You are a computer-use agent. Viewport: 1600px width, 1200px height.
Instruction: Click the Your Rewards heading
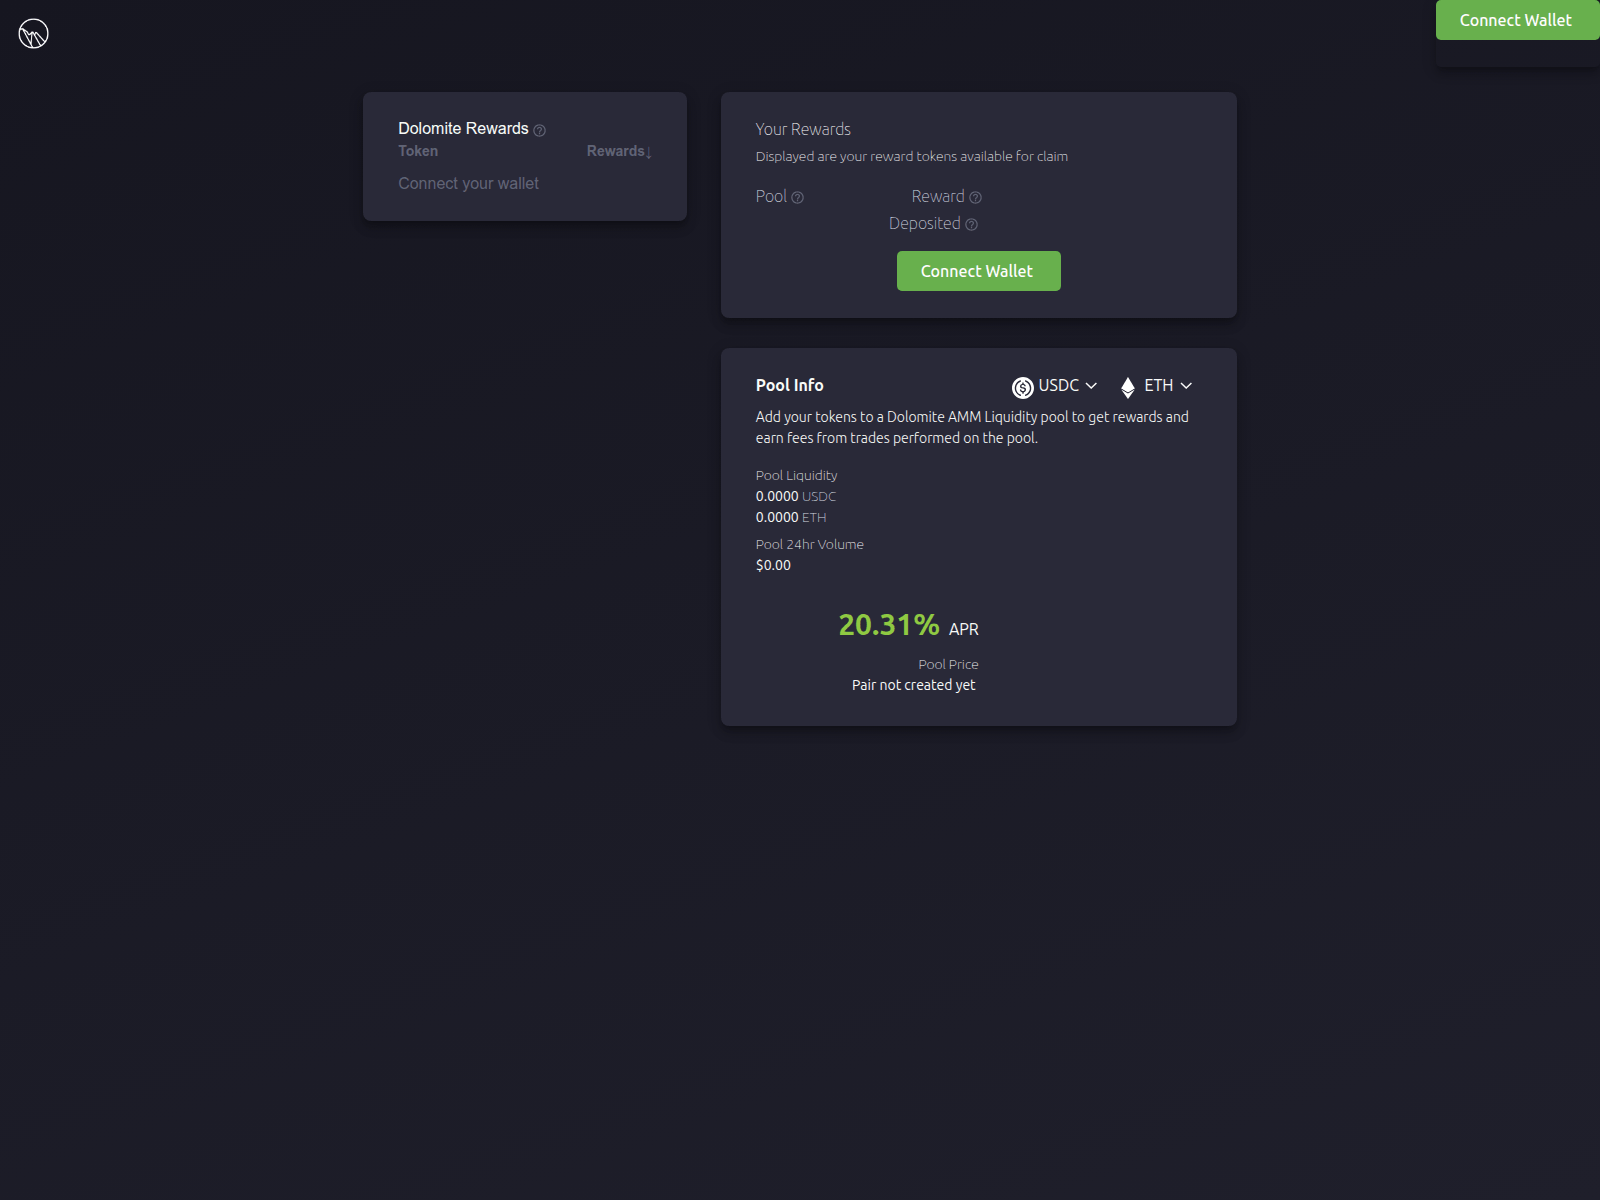point(803,129)
